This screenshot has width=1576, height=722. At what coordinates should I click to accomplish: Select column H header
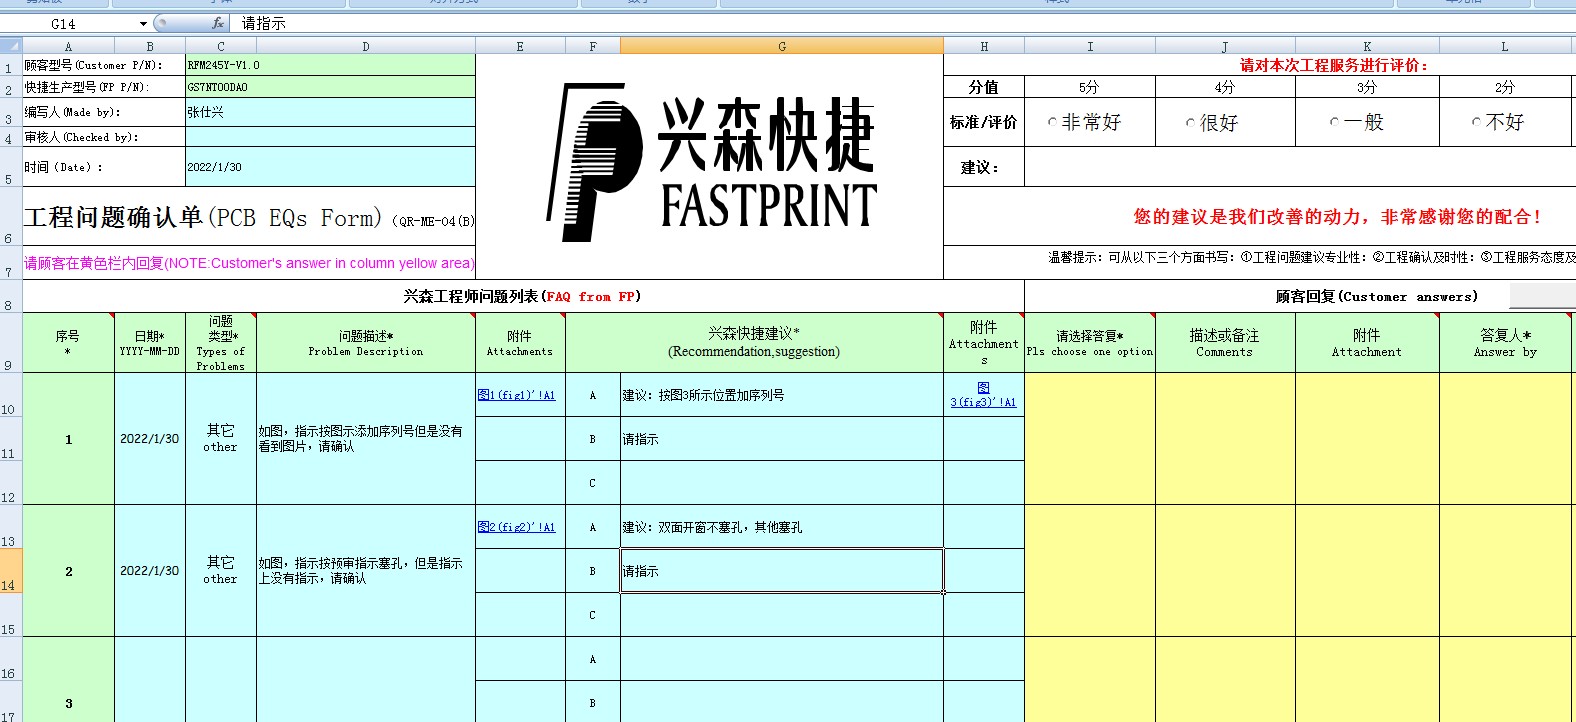984,46
